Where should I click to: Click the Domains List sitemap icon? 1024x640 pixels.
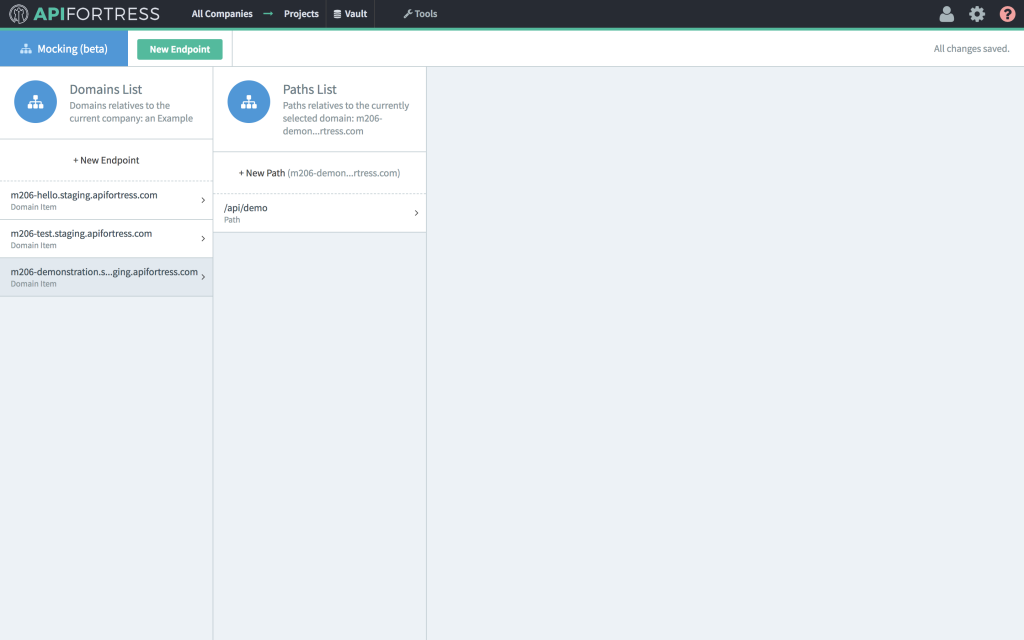(35, 101)
